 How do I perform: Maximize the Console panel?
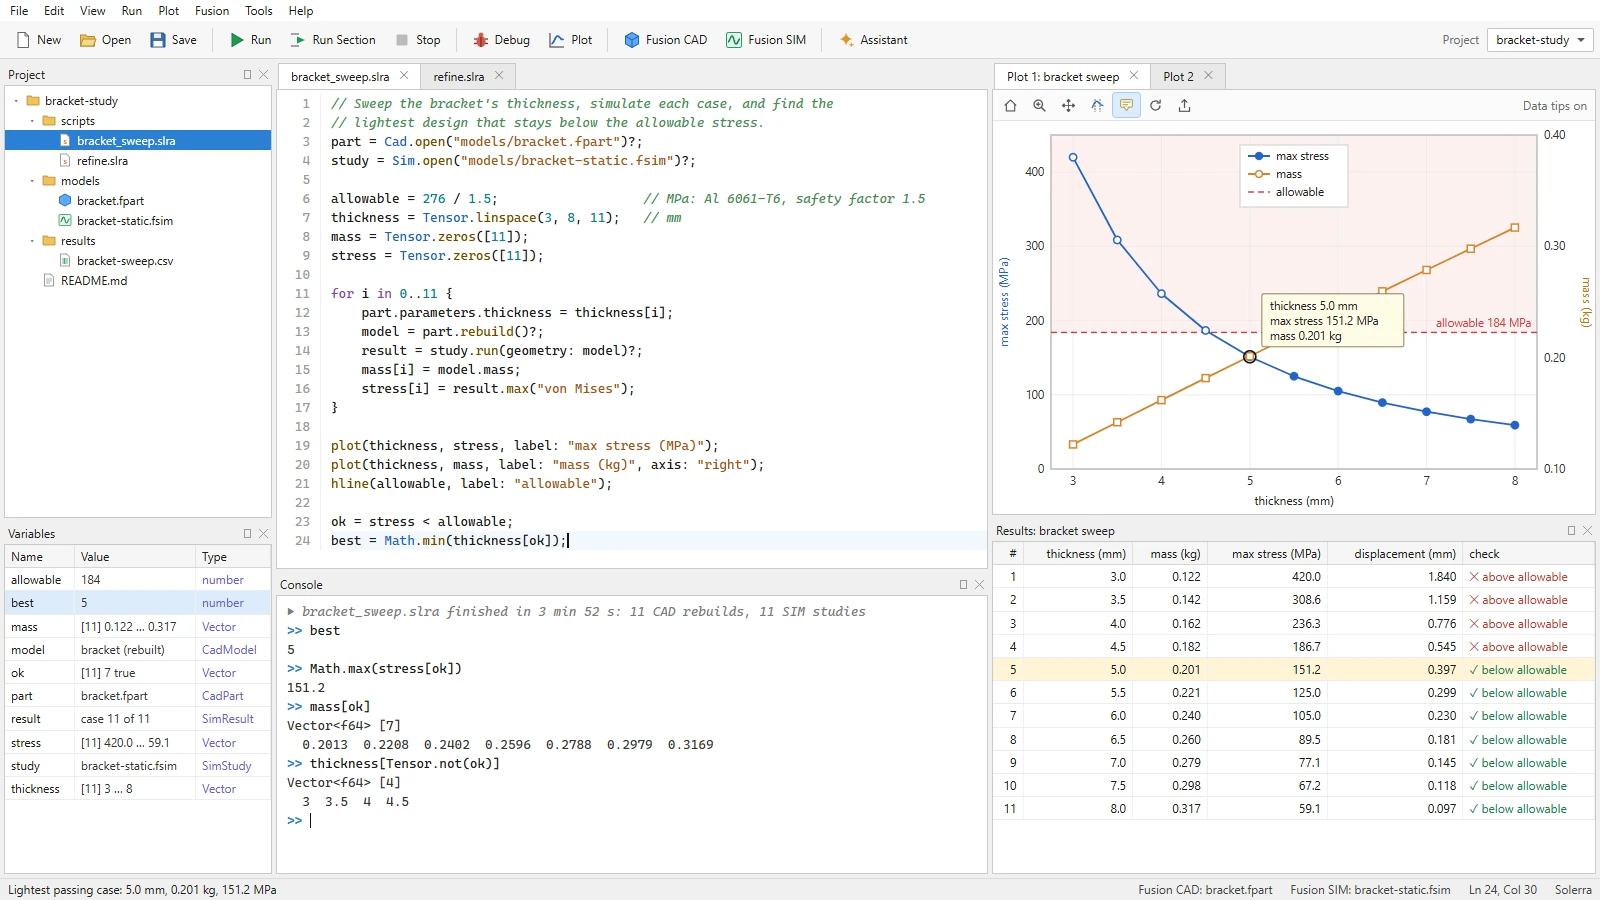[963, 585]
